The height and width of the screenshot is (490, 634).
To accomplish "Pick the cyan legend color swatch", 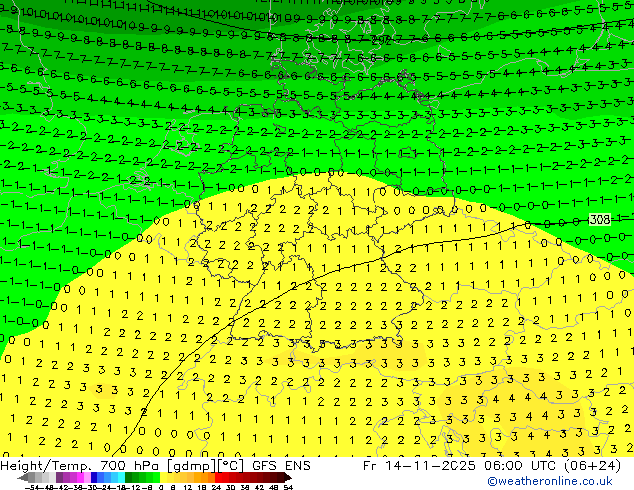I will pyautogui.click(x=122, y=477).
